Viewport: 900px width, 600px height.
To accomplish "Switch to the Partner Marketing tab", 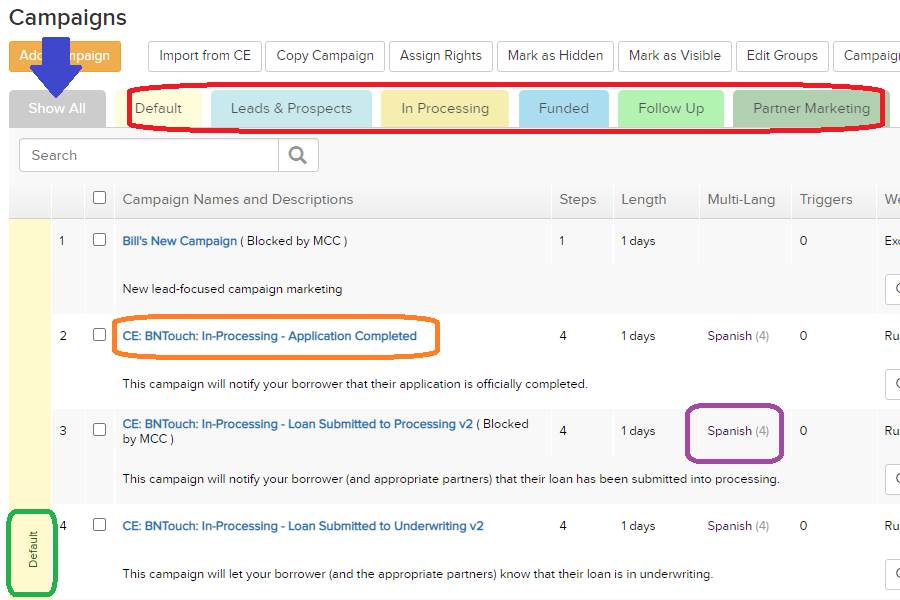I will click(811, 109).
